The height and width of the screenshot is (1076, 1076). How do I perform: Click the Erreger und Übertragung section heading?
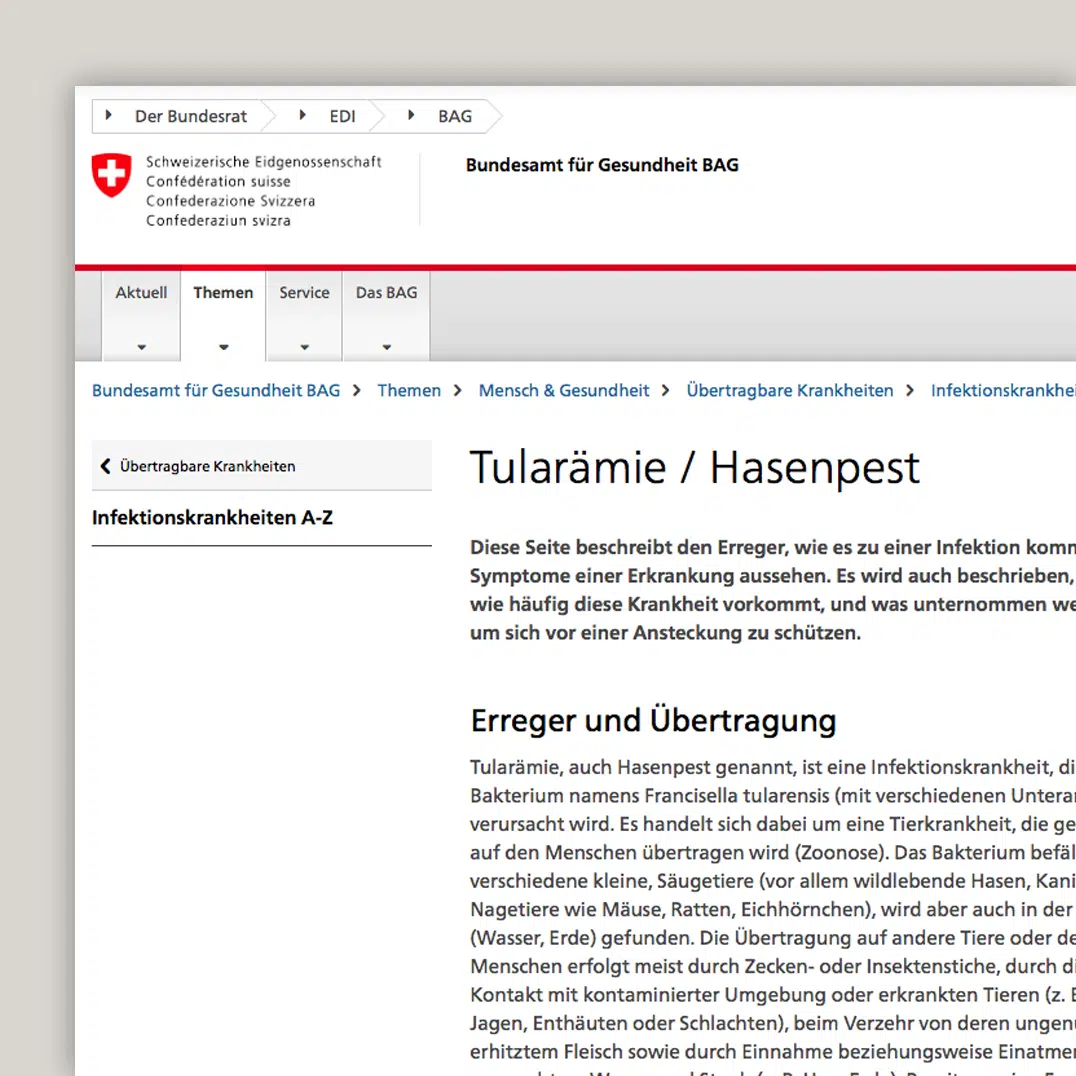pyautogui.click(x=653, y=721)
